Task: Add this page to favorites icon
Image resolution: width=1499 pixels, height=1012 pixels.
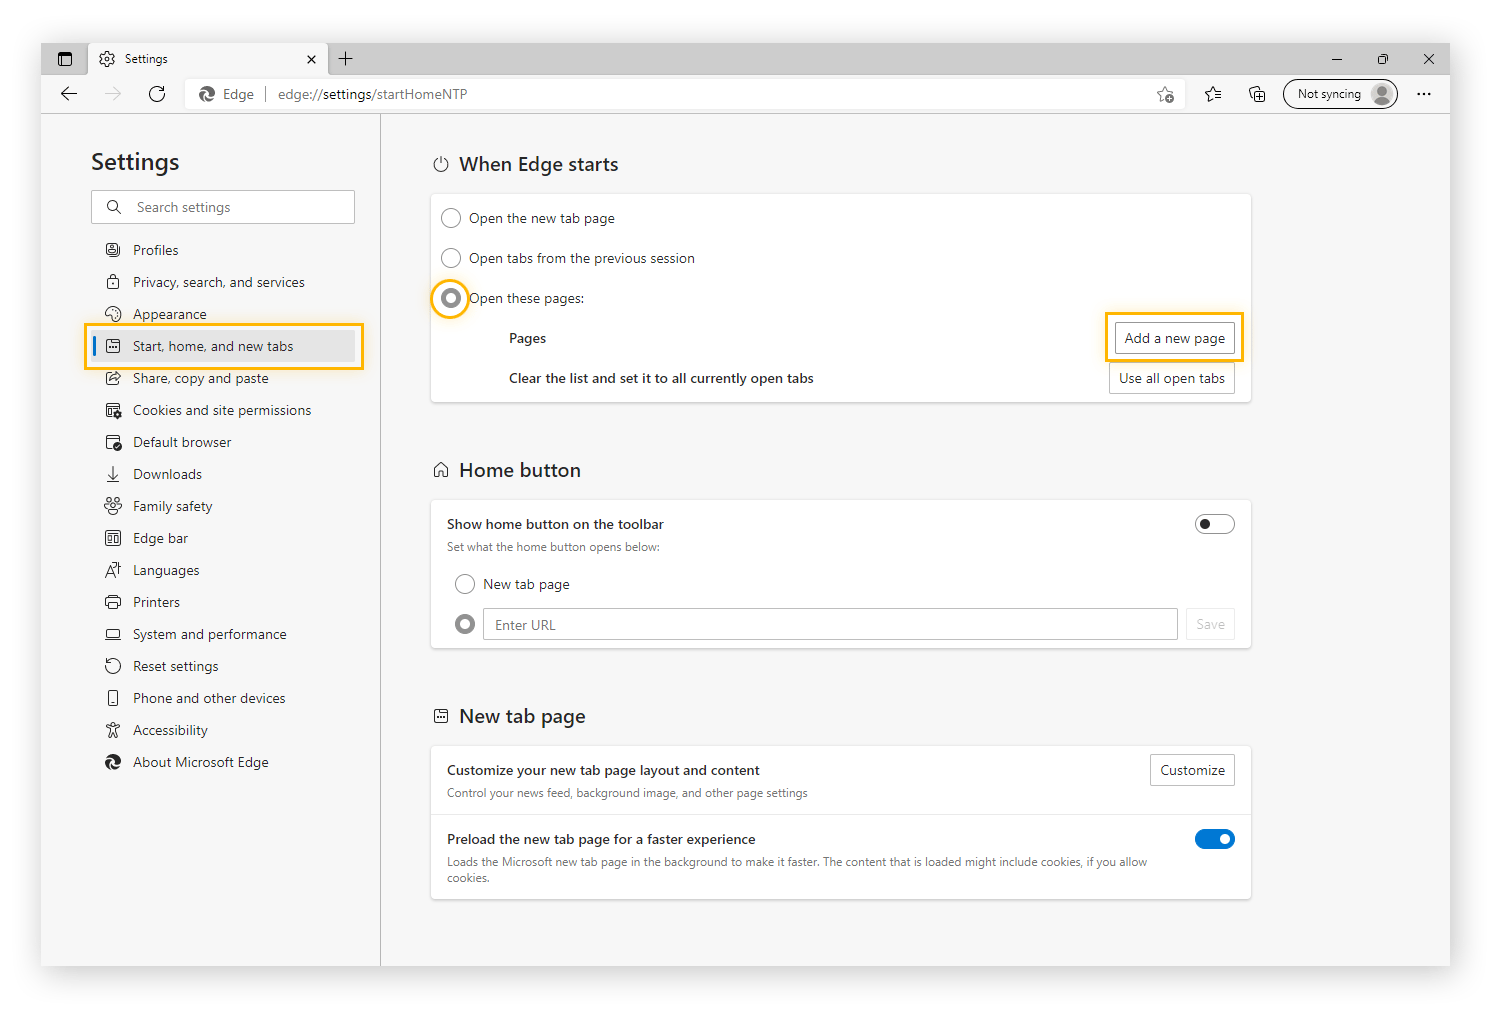Action: [x=1165, y=95]
